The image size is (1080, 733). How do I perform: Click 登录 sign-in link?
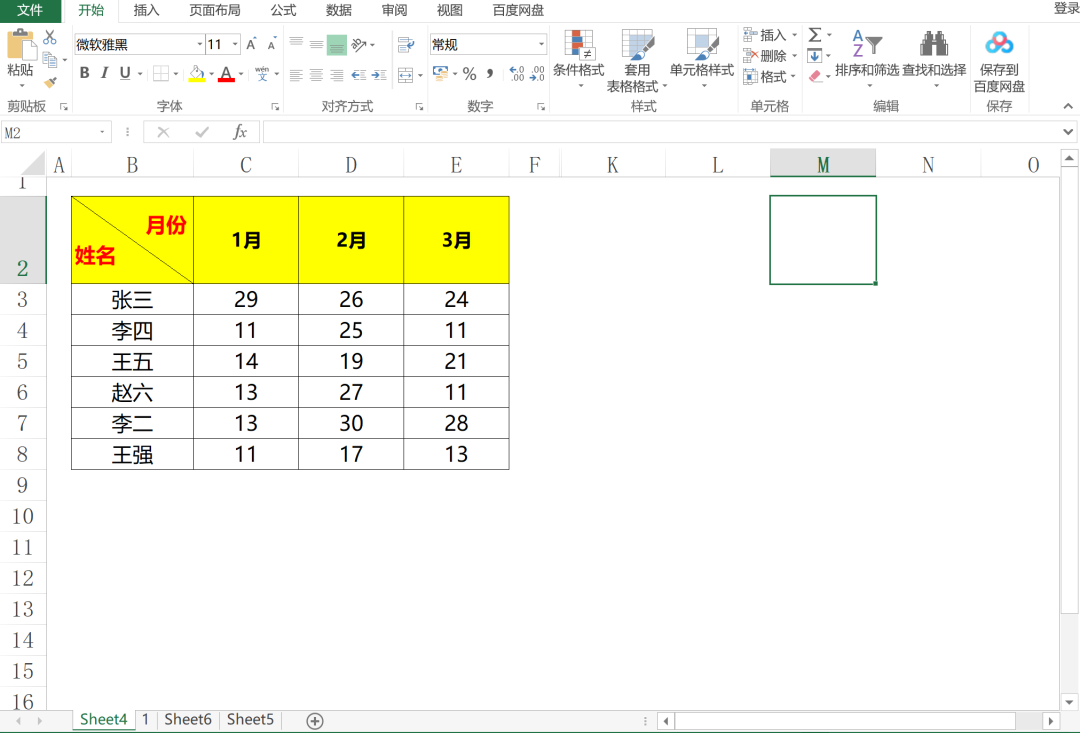coord(1066,8)
